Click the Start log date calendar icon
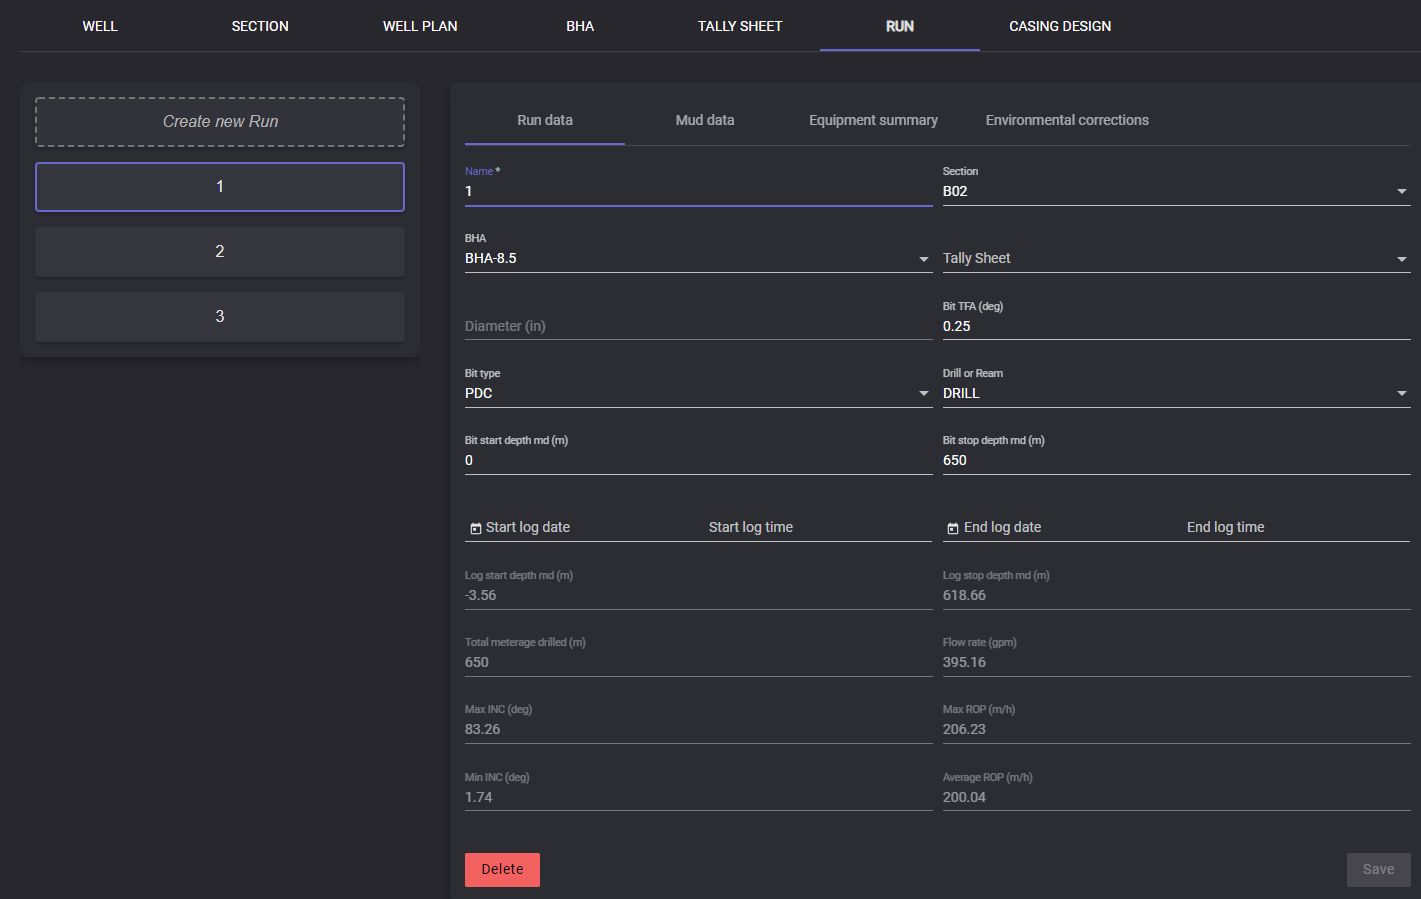Screen dimensions: 1421x899 click(476, 528)
